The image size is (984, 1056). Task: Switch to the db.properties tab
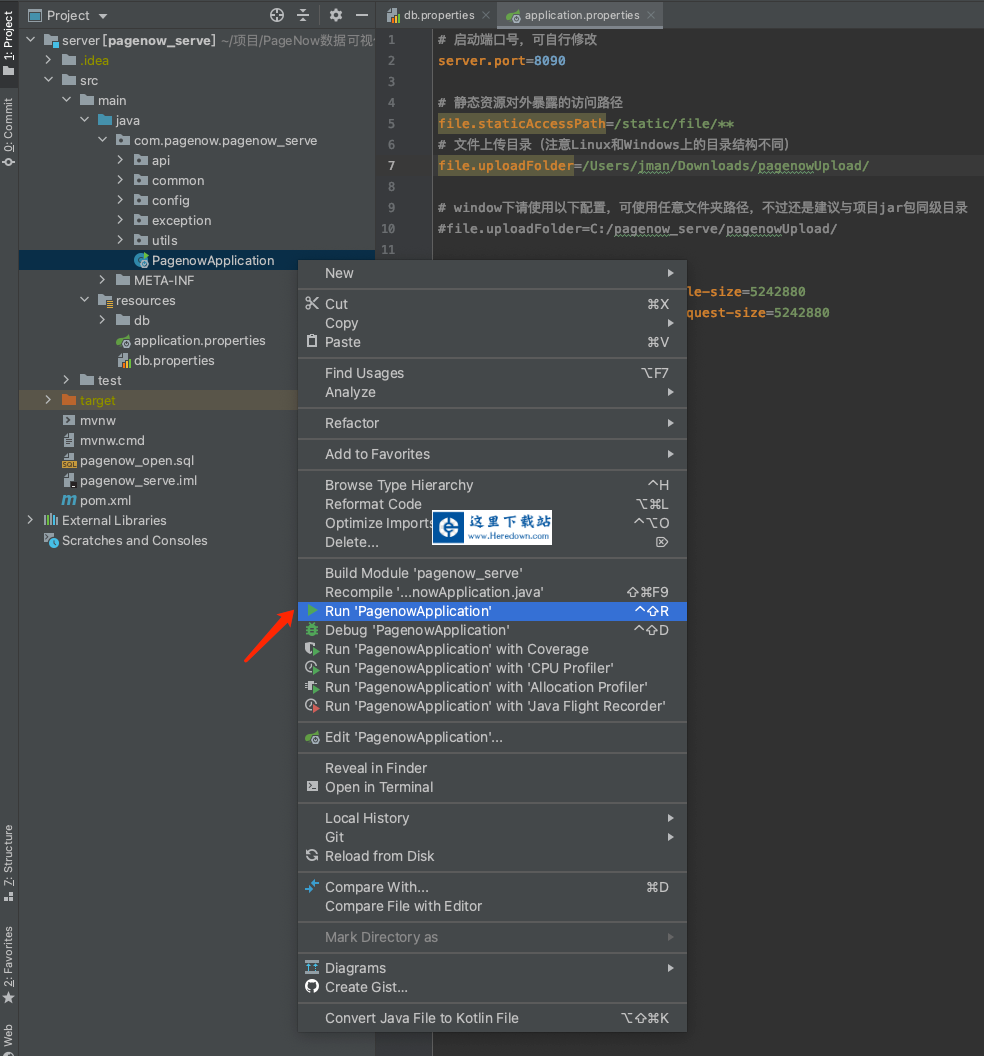438,15
